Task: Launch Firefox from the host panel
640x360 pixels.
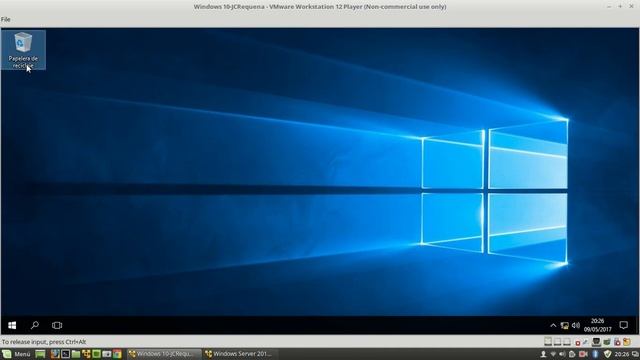Action: [55, 354]
